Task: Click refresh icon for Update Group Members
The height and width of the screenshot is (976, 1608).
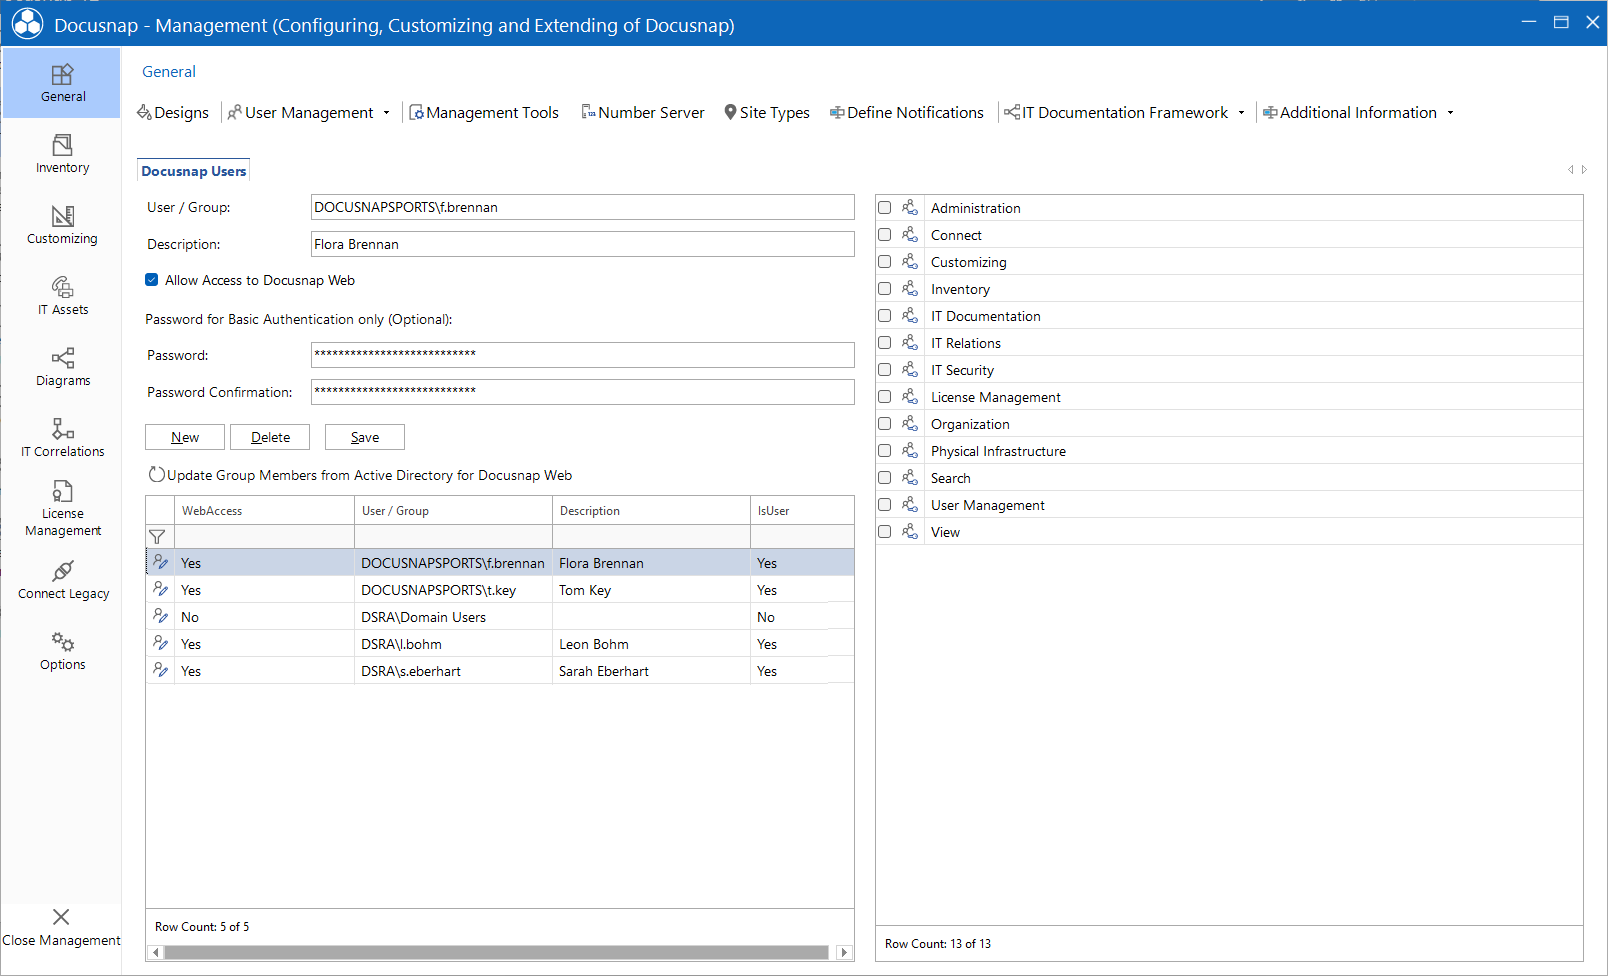Action: (156, 475)
